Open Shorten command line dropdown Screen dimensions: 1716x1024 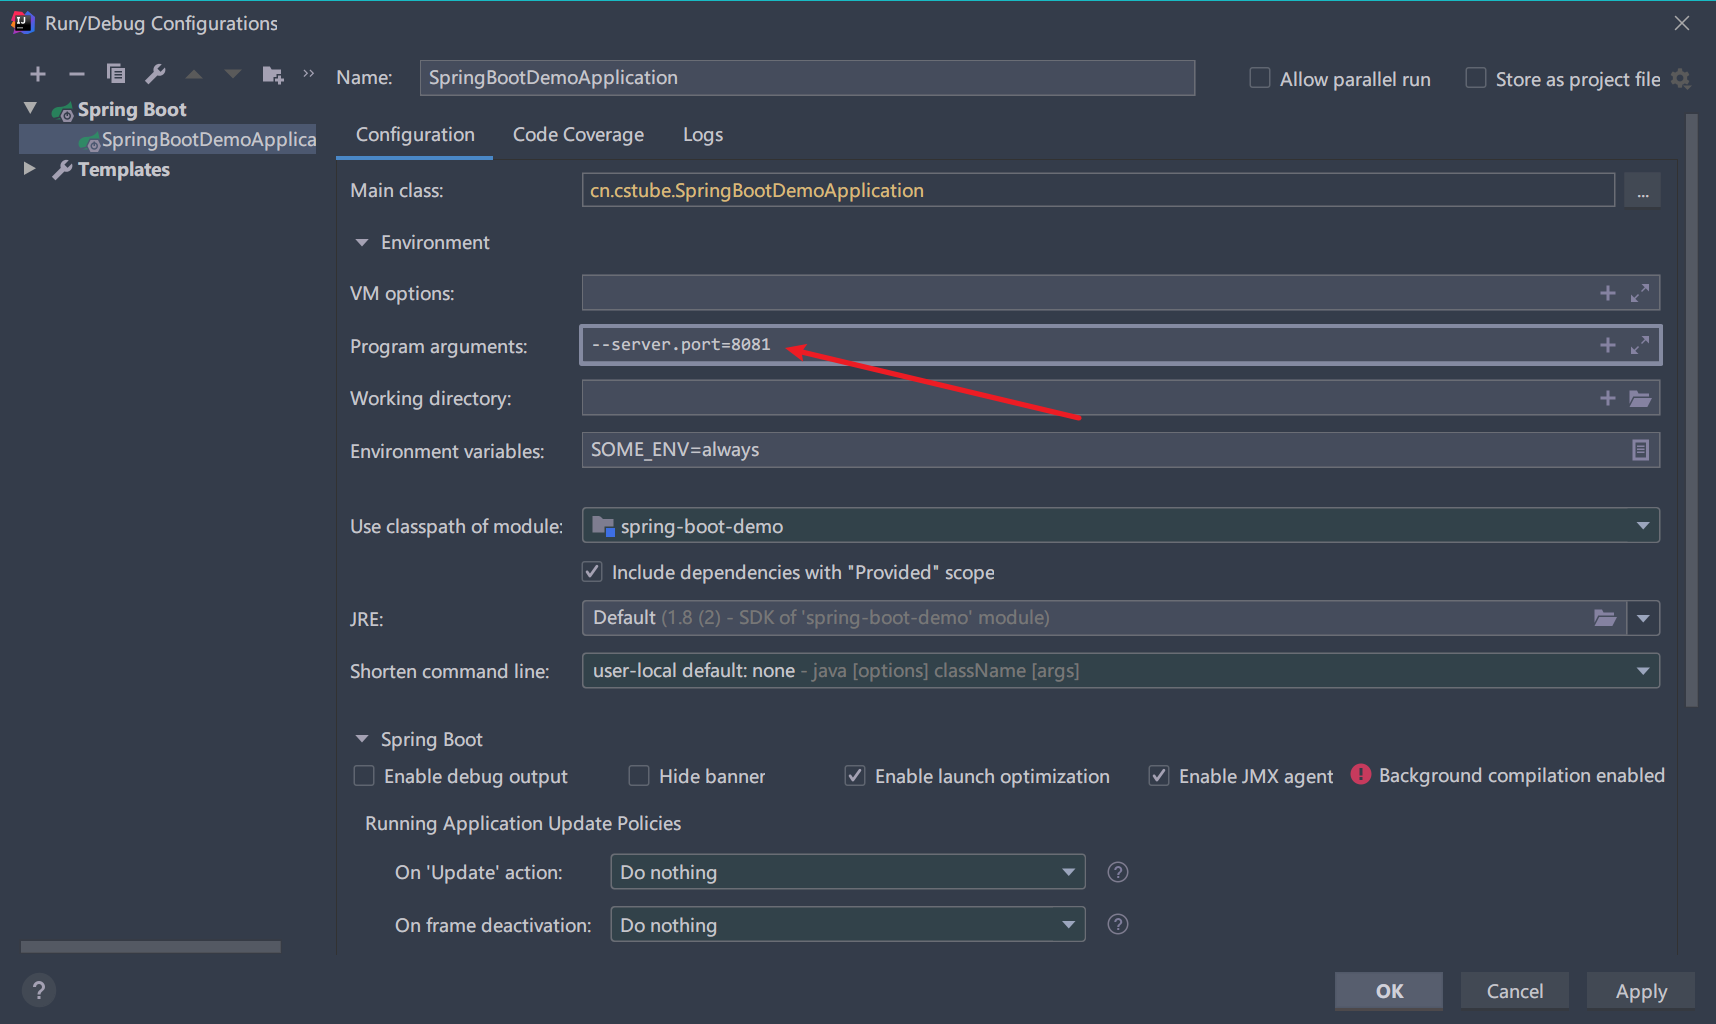[x=1120, y=670]
